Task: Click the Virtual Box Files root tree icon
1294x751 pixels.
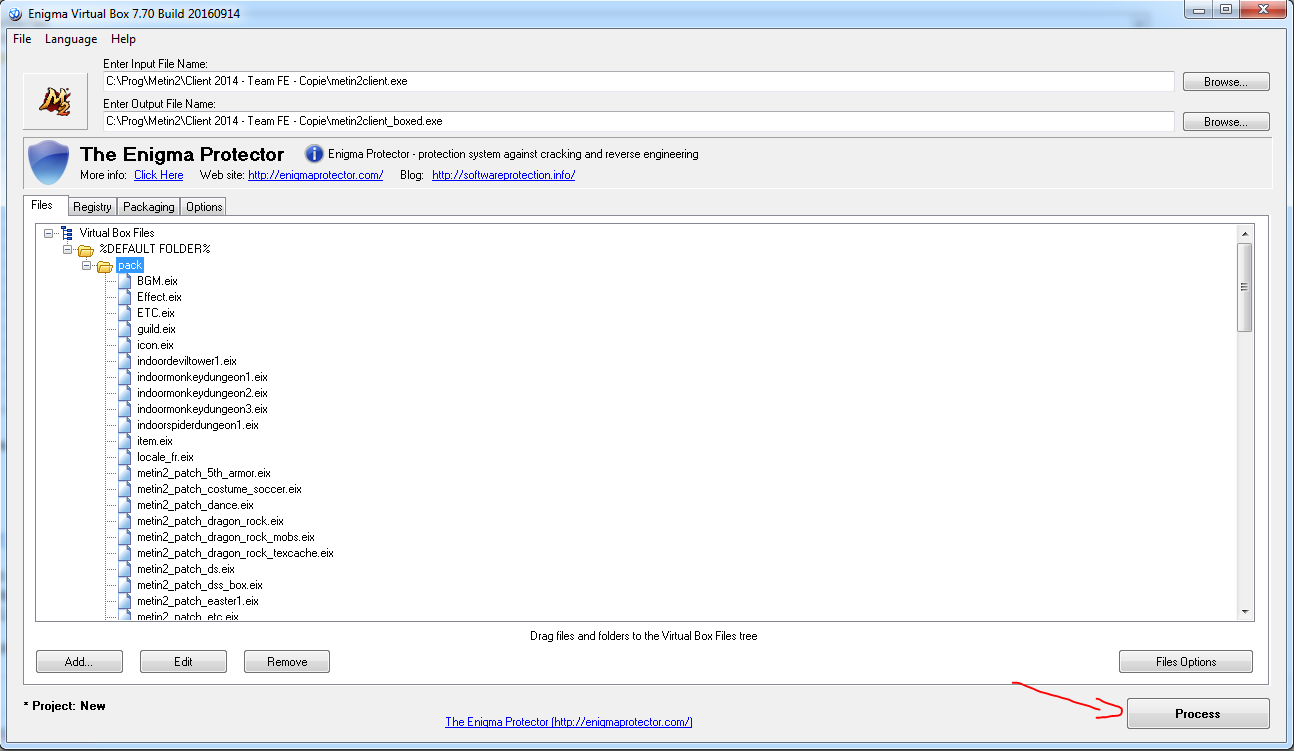Action: point(67,233)
